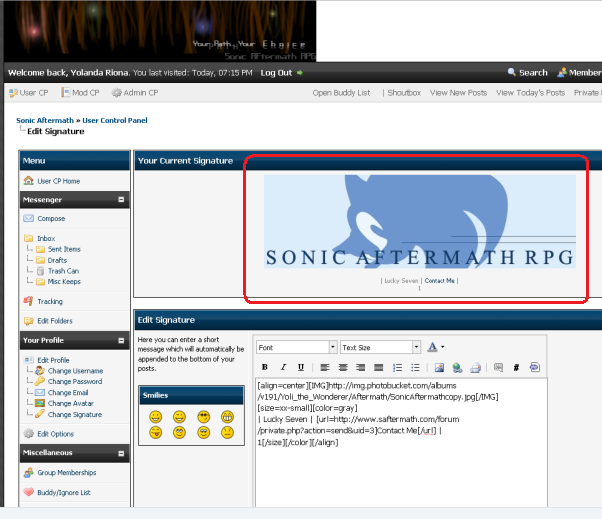The width and height of the screenshot is (602, 519).
Task: Insert code hash icon
Action: pos(516,367)
